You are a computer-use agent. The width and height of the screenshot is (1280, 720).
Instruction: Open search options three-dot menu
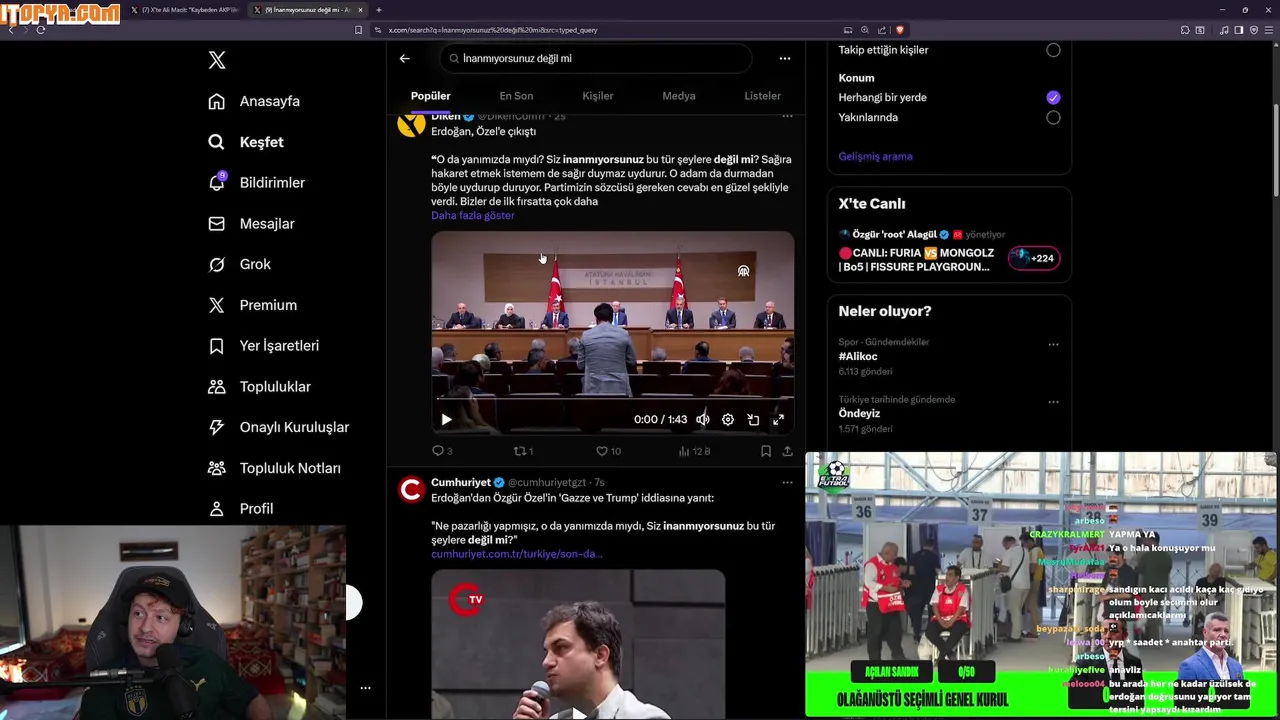[785, 58]
